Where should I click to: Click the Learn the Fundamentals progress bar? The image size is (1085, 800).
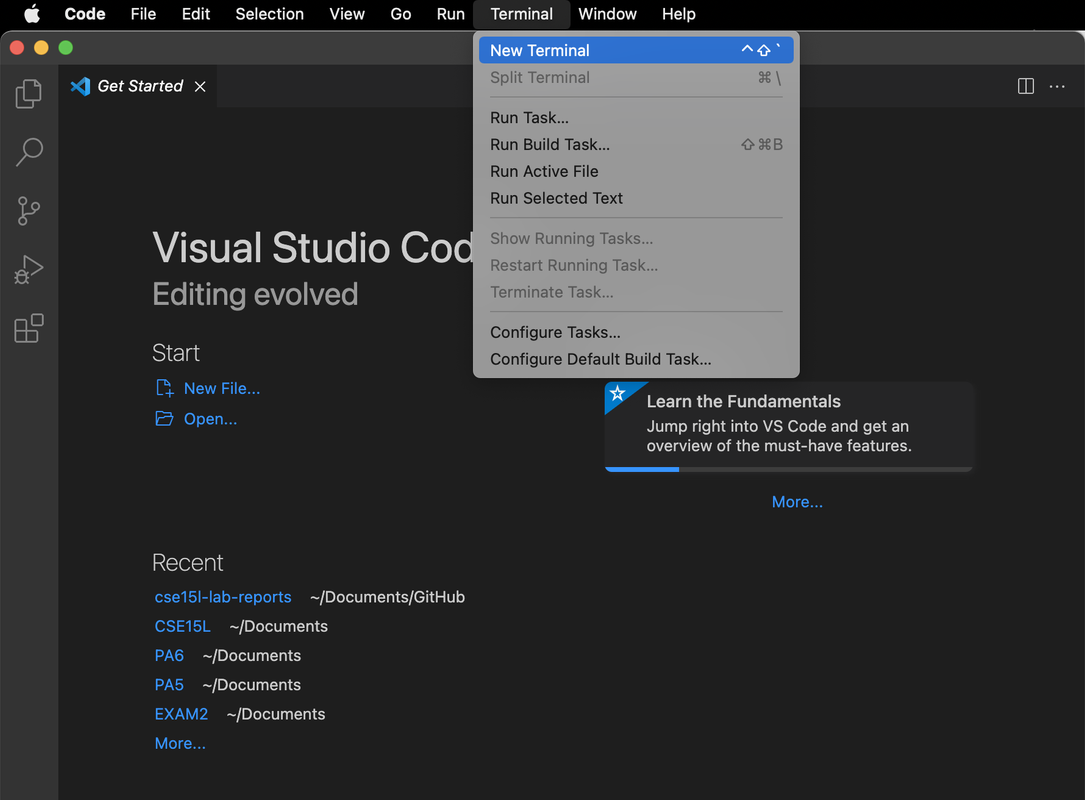[x=788, y=468]
